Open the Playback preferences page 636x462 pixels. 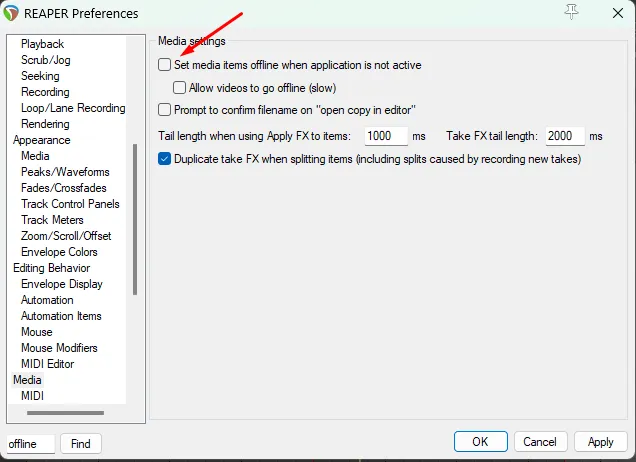click(42, 44)
